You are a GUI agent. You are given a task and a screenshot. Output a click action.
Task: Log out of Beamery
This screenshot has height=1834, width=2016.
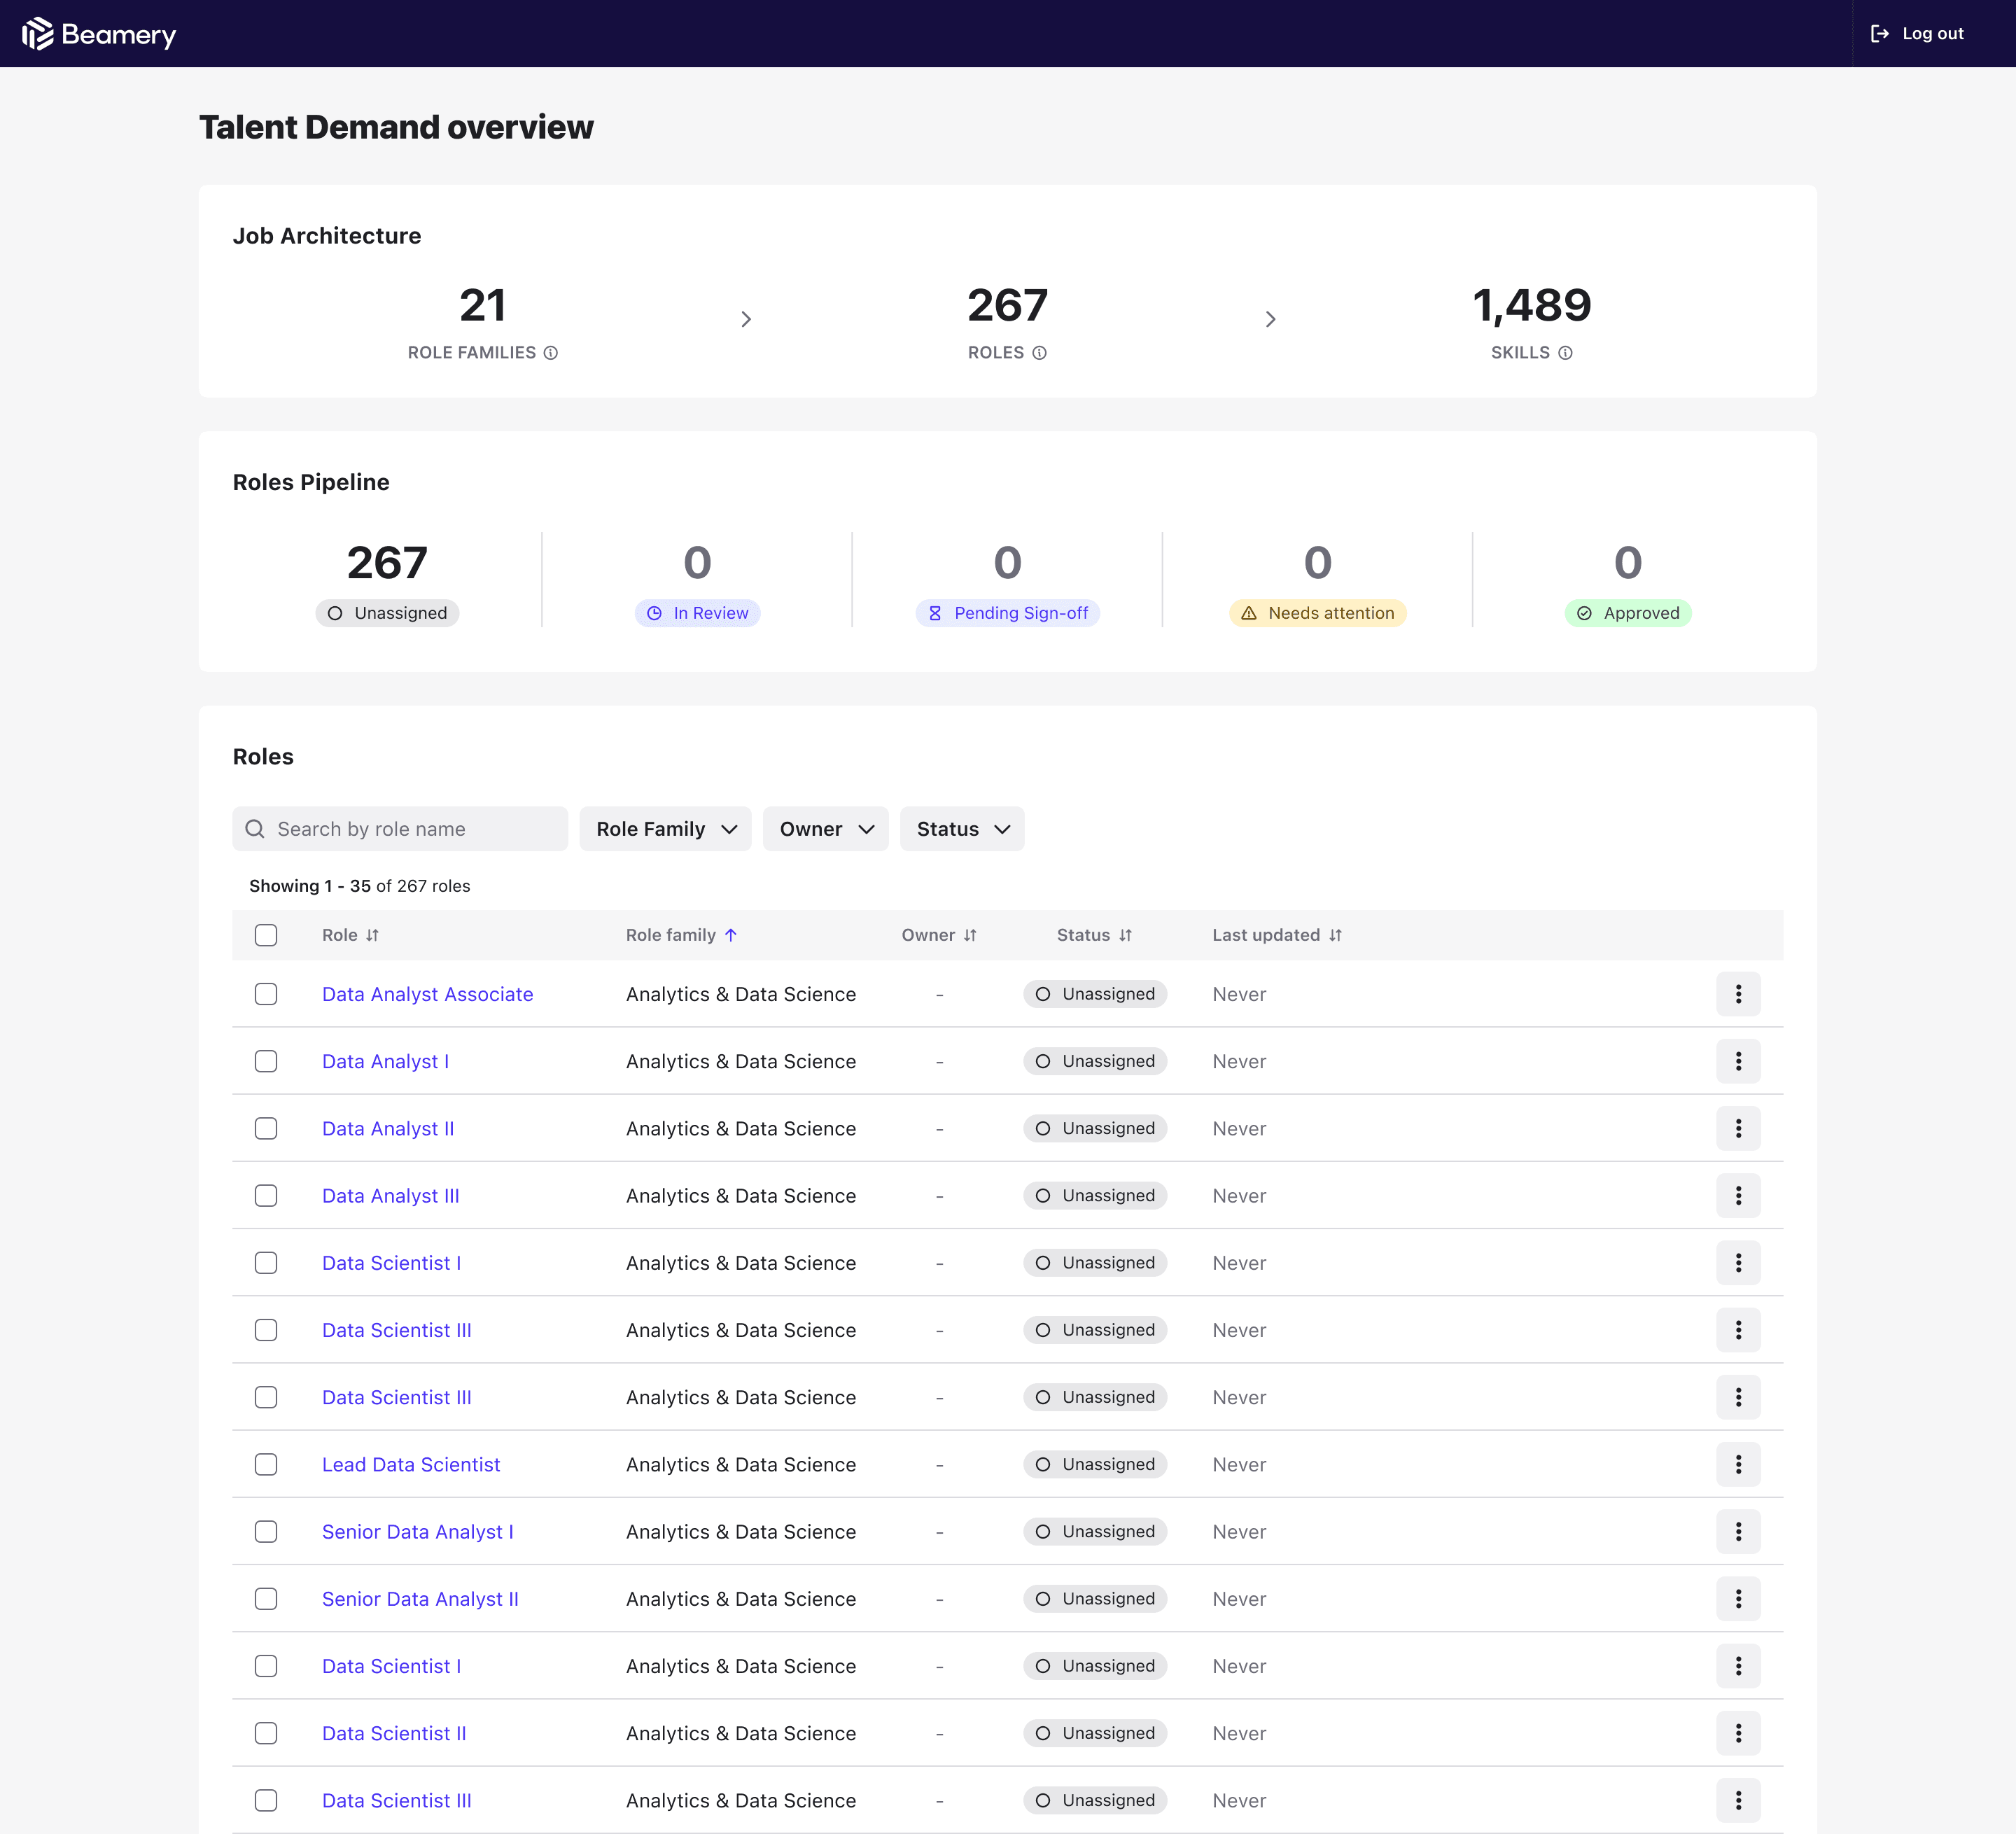coord(1917,34)
